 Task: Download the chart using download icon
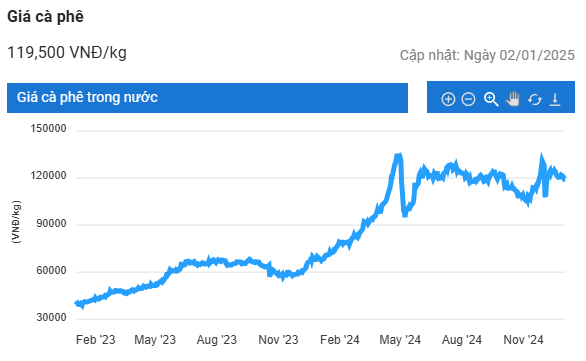(555, 99)
